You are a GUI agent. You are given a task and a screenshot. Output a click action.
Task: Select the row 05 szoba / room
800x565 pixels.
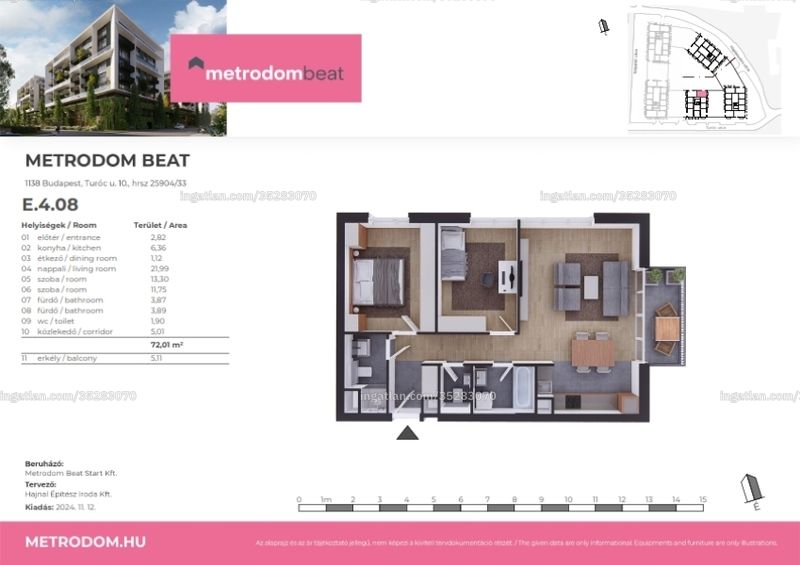tap(125, 279)
